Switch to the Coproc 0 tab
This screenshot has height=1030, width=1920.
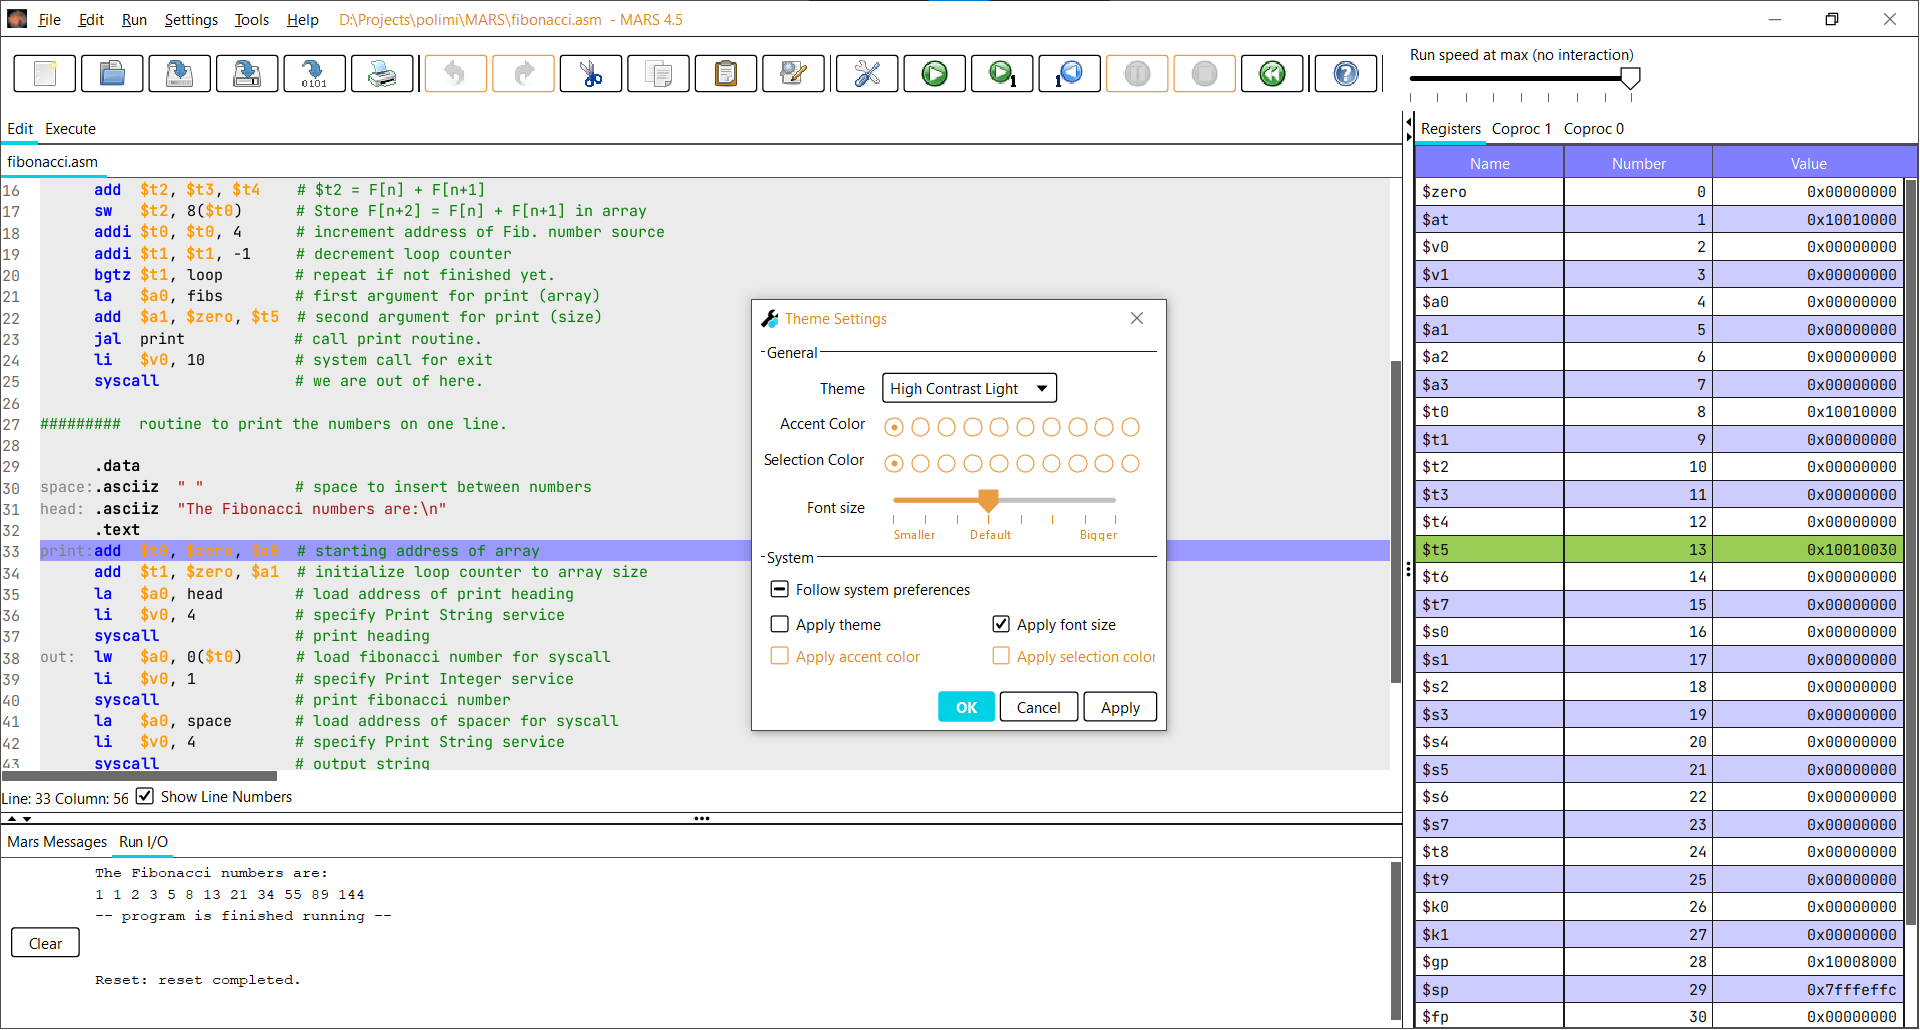point(1594,129)
